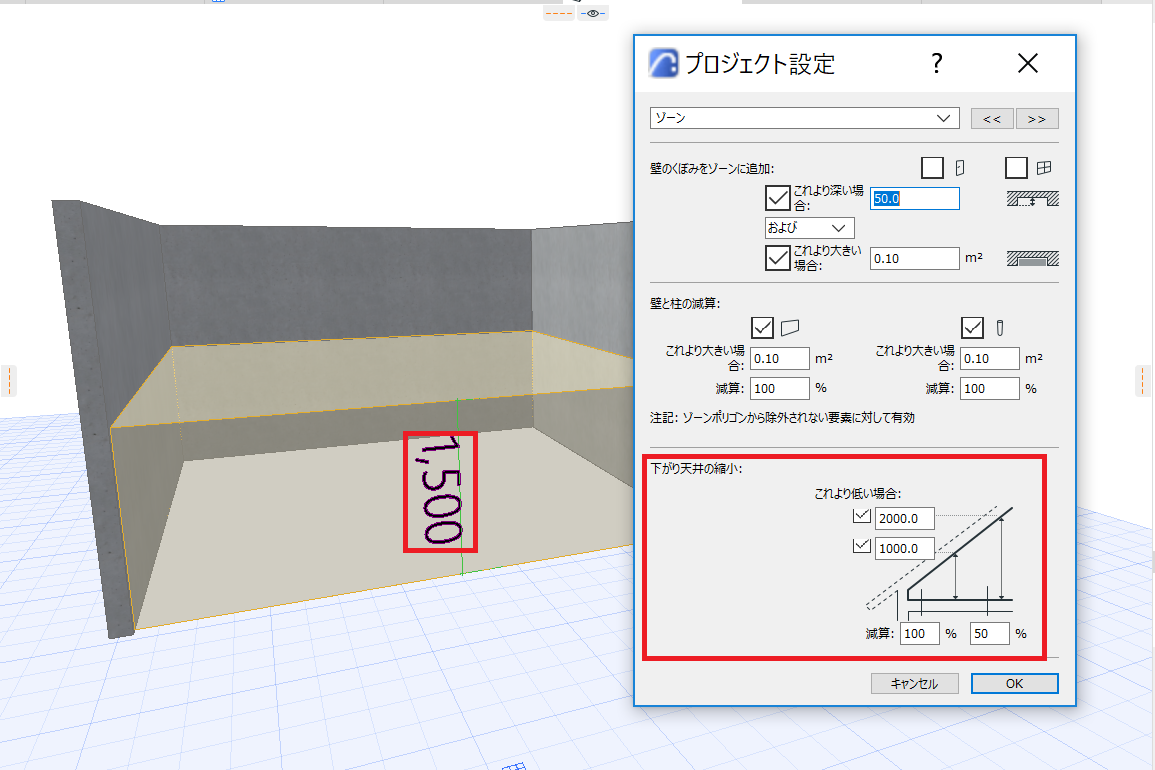Toggle the window recess checkbox
This screenshot has height=770, width=1155.
[x=1016, y=168]
